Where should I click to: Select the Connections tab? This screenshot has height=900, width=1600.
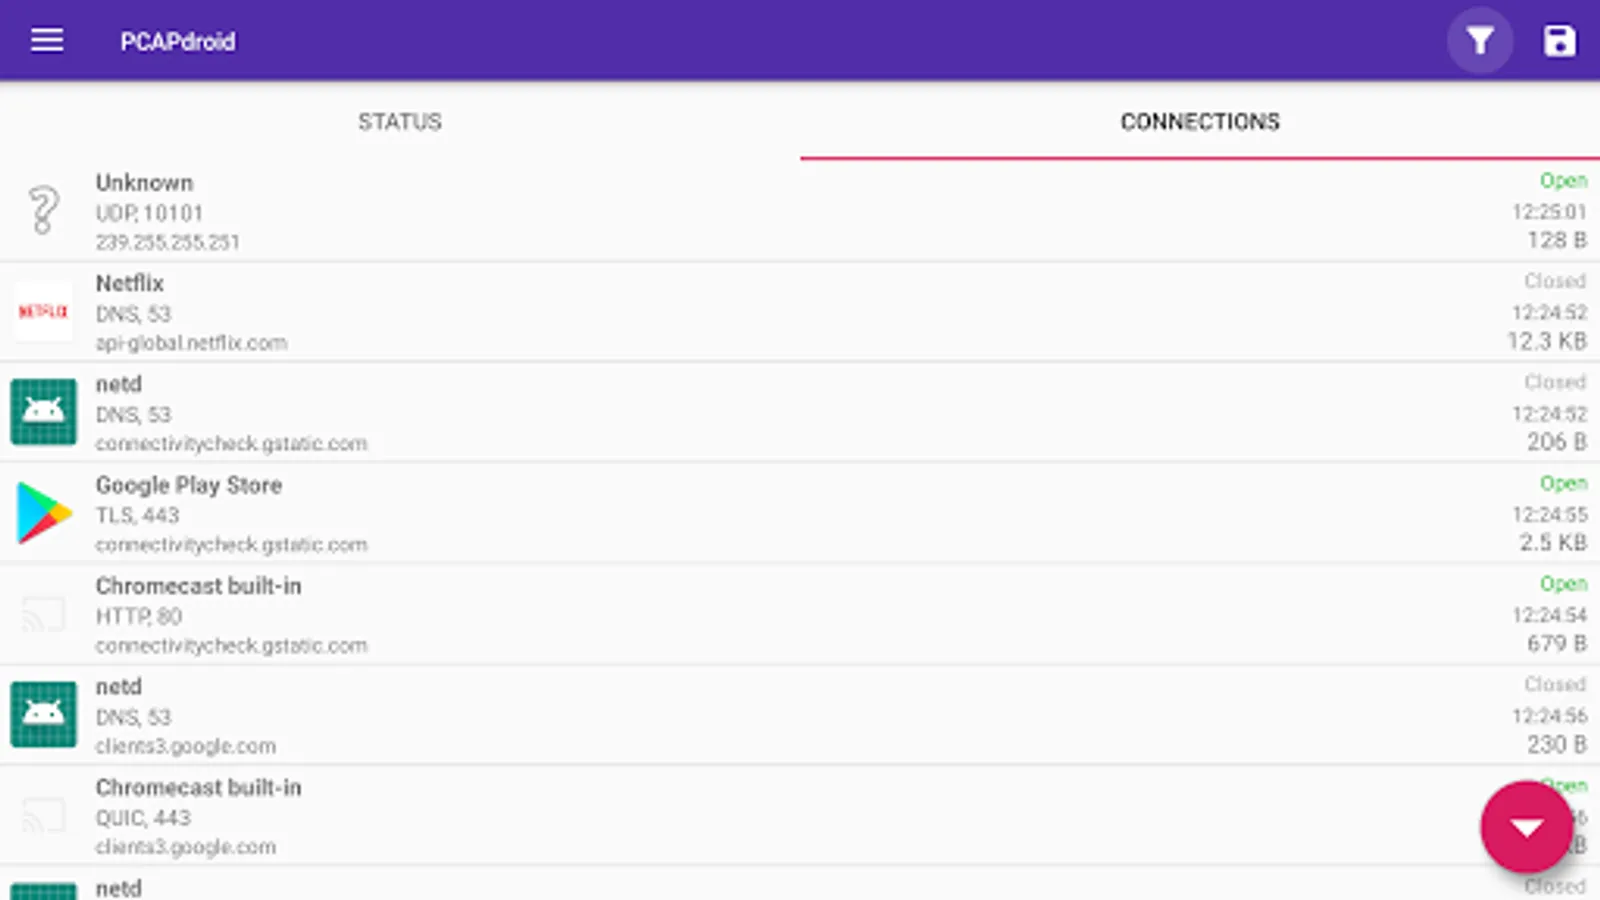(x=1199, y=122)
